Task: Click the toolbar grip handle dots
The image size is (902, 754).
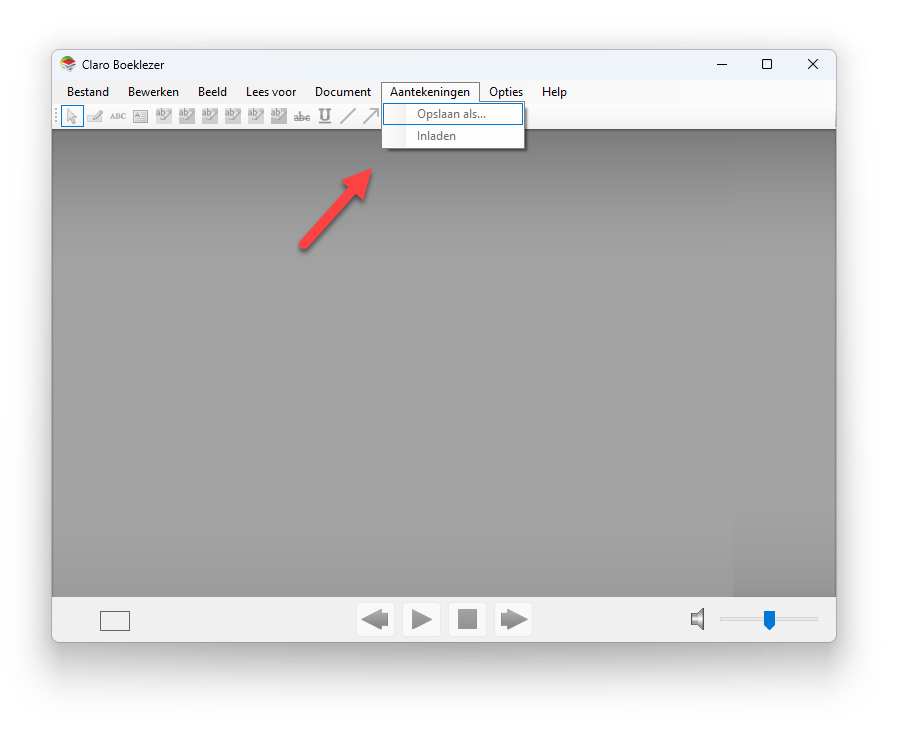Action: point(56,116)
